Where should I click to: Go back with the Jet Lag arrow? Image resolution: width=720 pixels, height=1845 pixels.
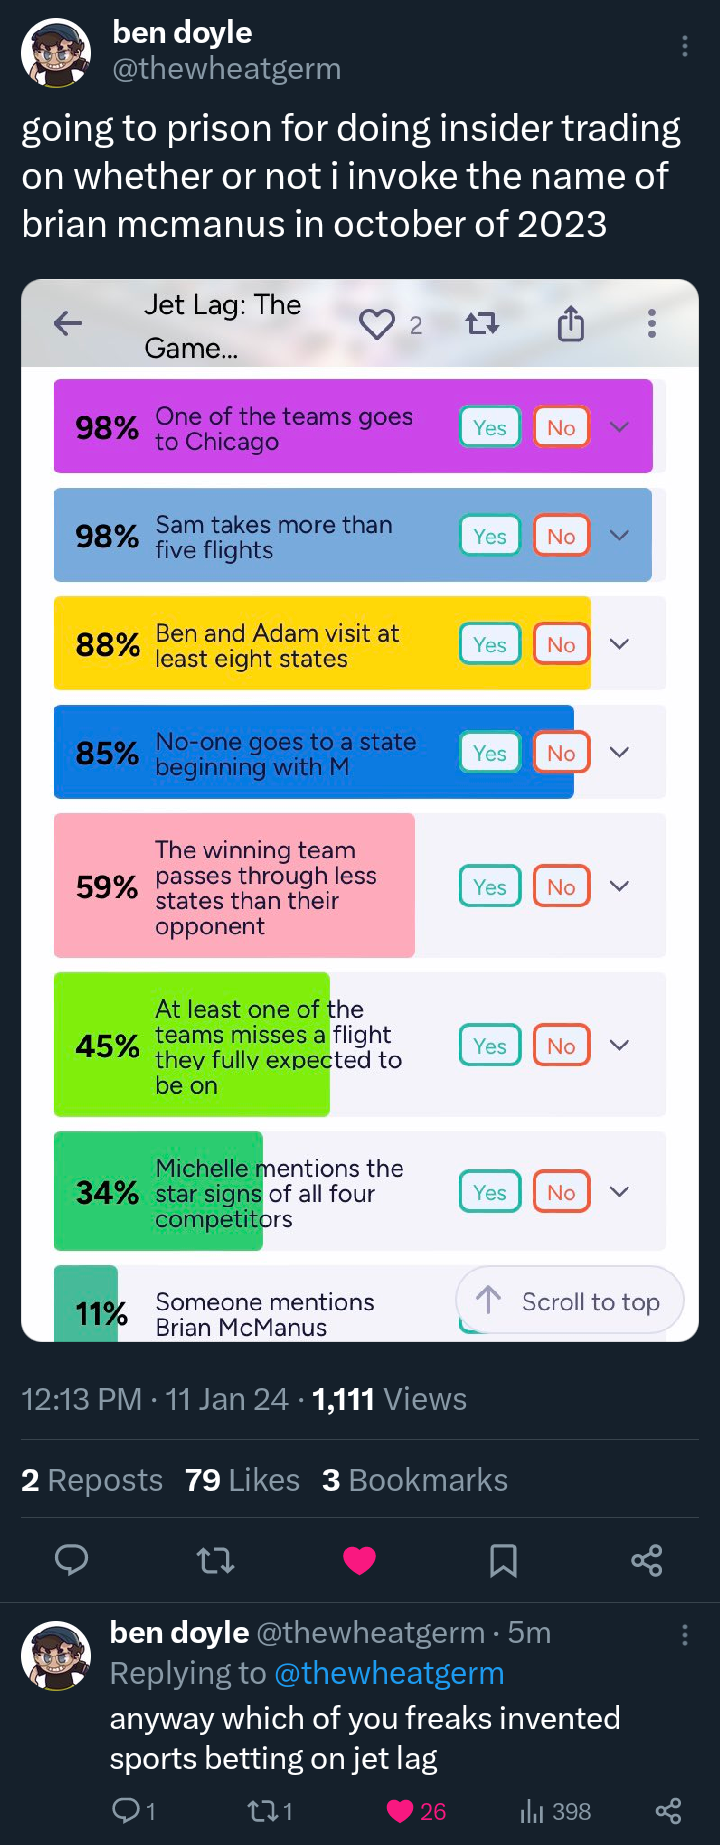coord(68,323)
